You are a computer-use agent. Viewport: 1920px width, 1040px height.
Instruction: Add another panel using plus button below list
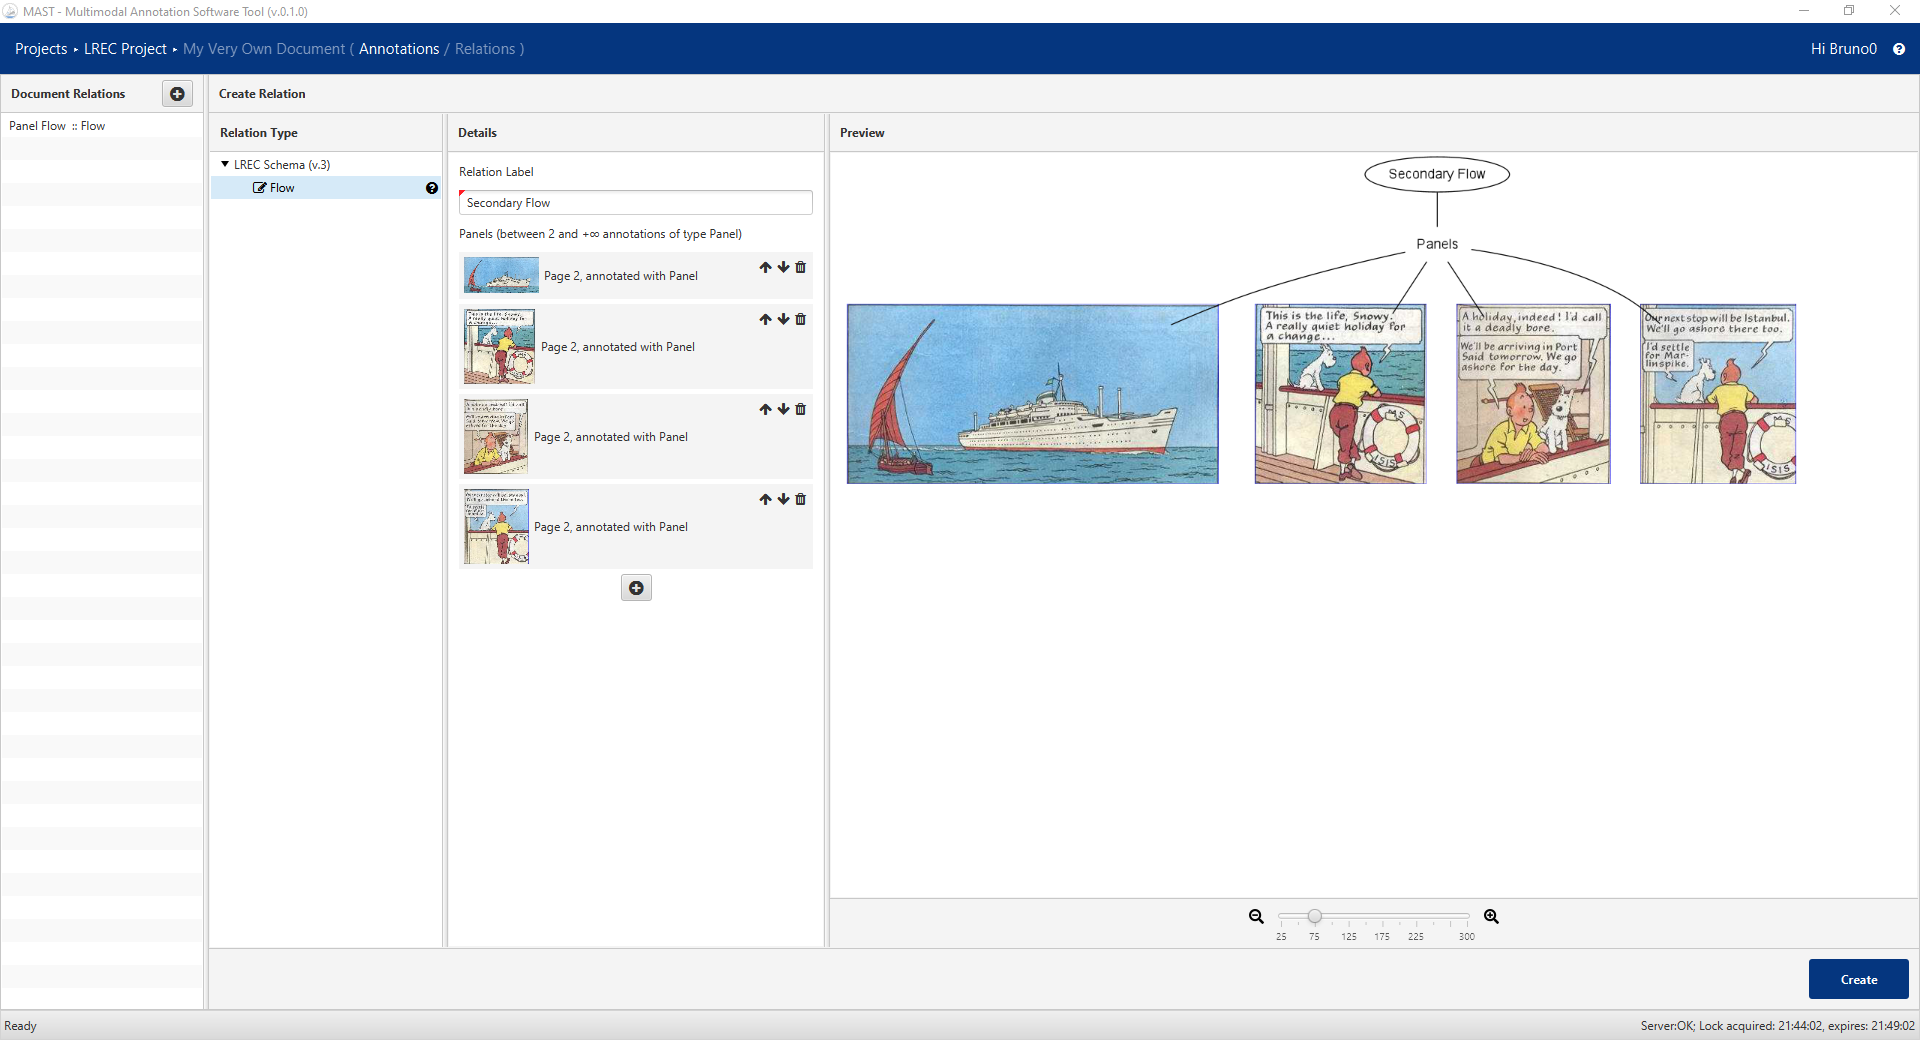(x=636, y=588)
